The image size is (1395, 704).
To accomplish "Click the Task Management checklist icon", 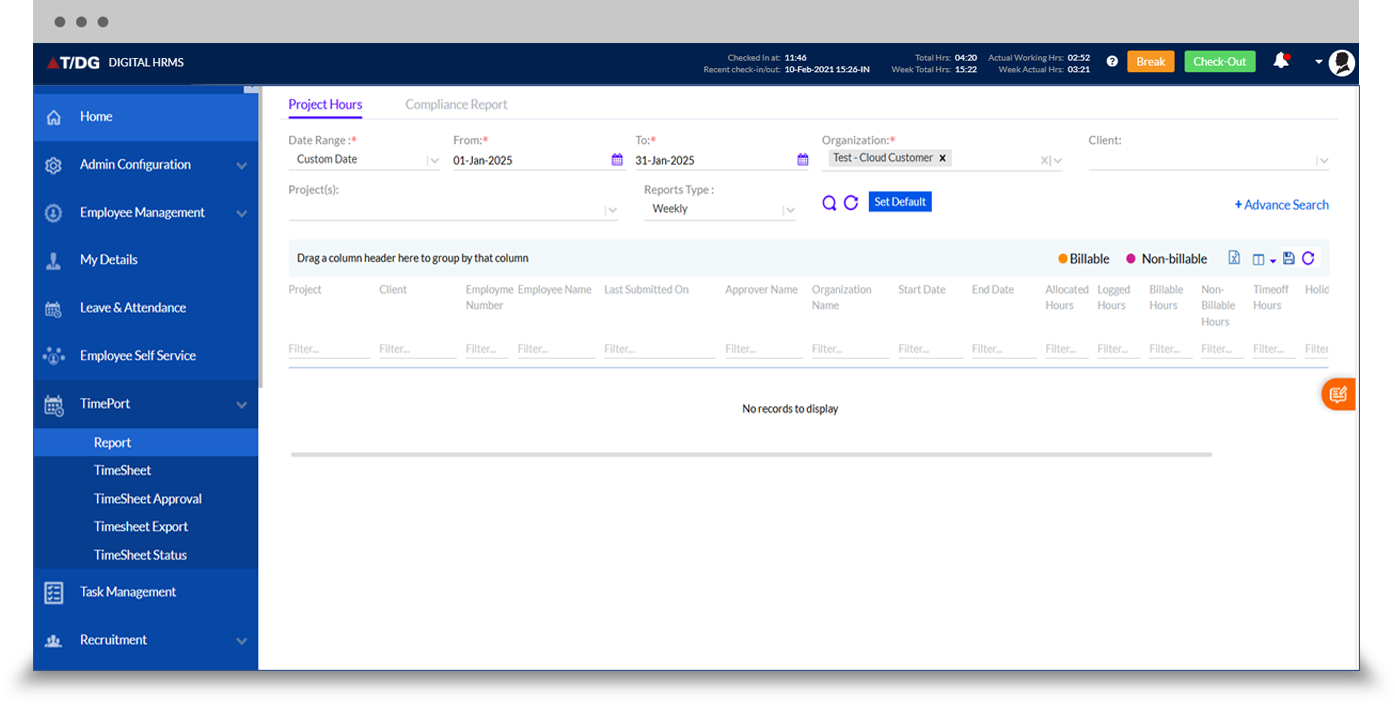I will click(x=54, y=592).
